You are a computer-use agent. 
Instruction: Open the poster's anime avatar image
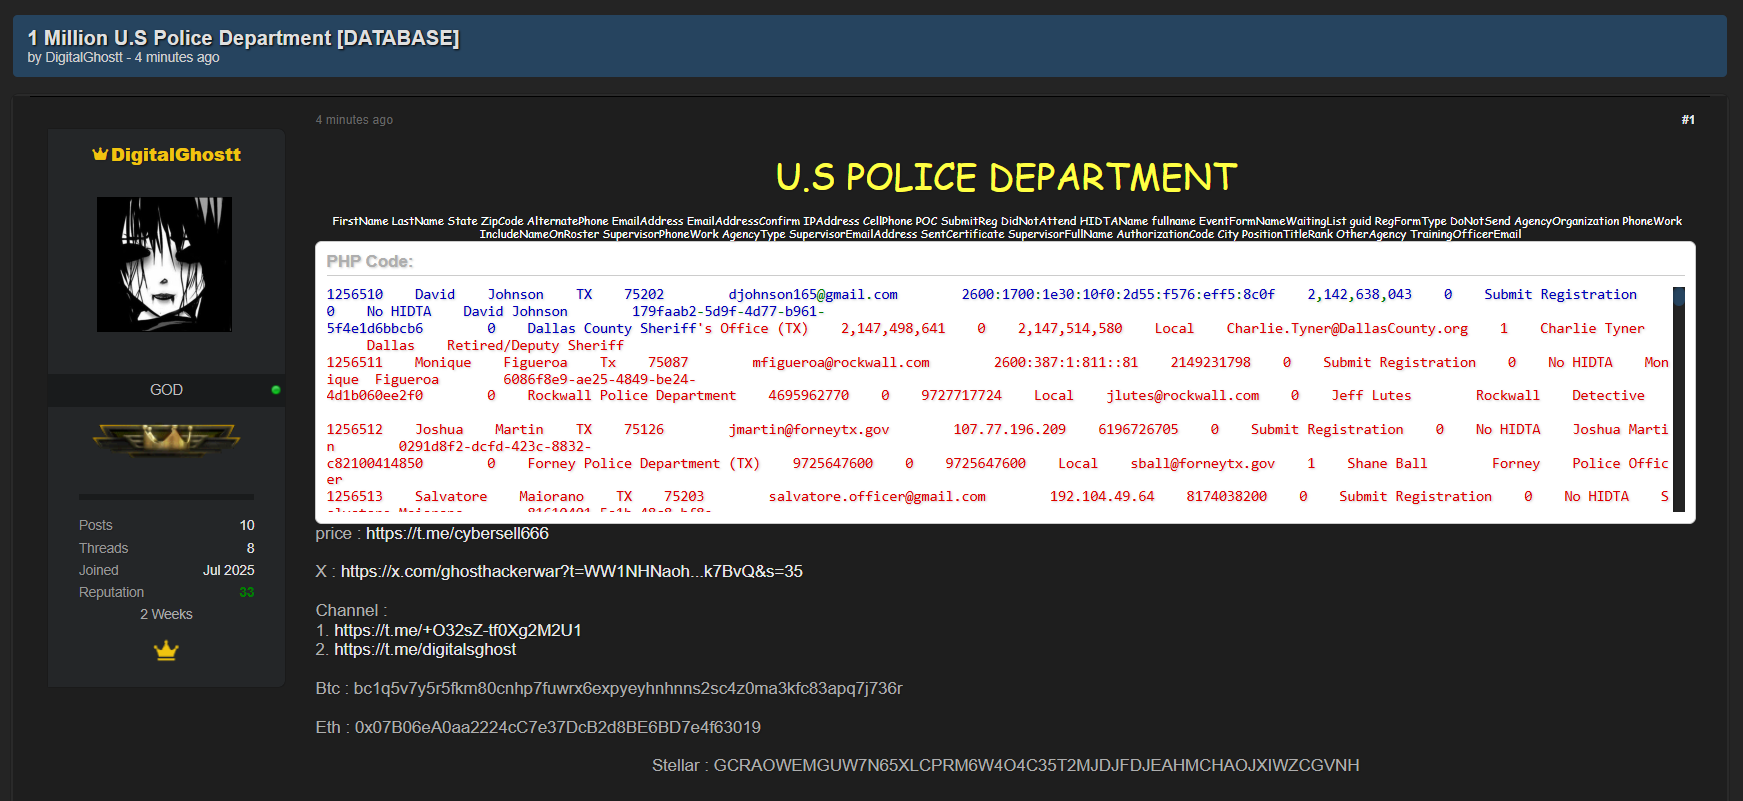(x=164, y=264)
